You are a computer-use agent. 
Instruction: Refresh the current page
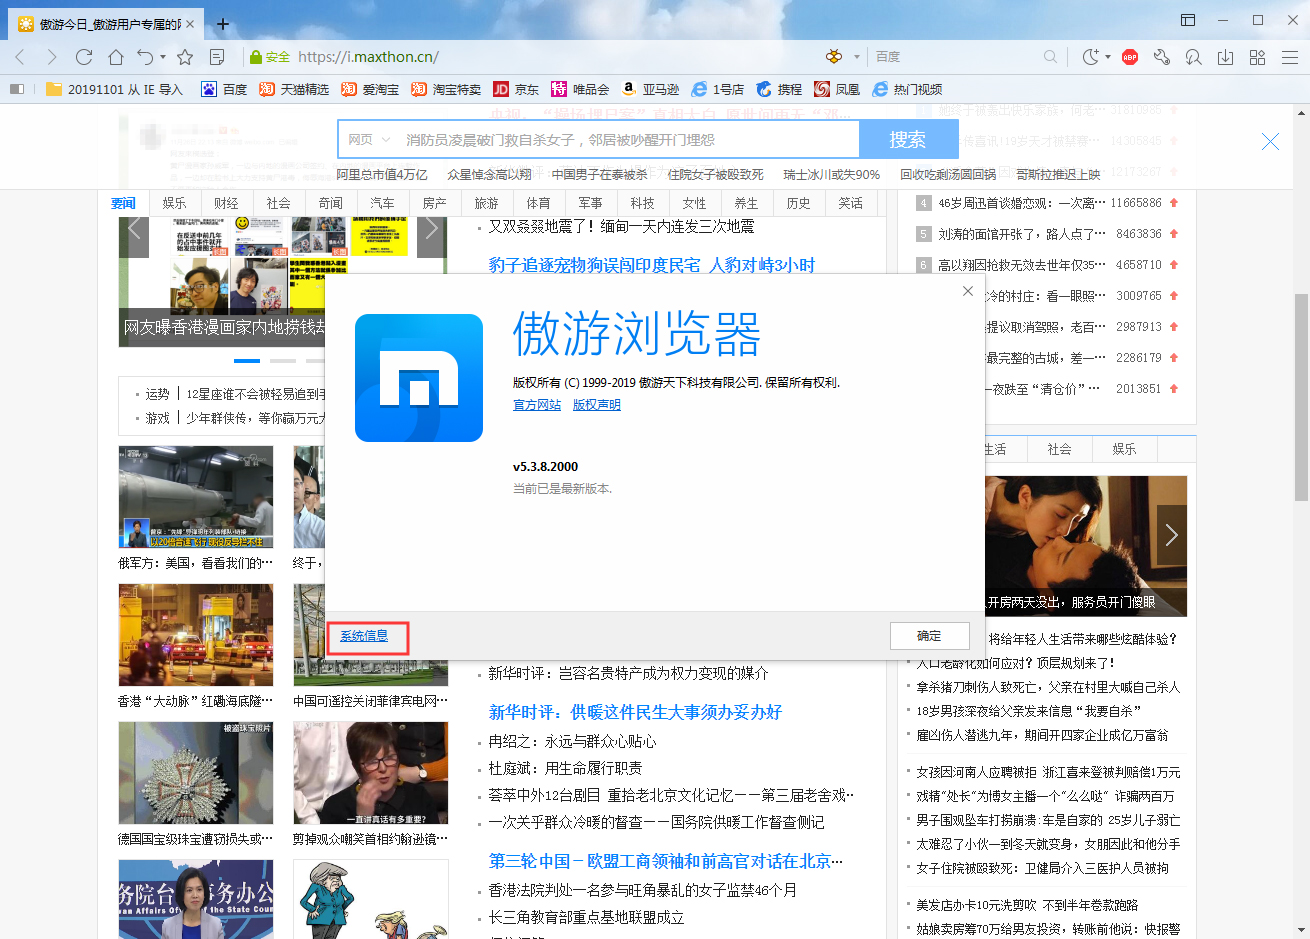point(84,58)
